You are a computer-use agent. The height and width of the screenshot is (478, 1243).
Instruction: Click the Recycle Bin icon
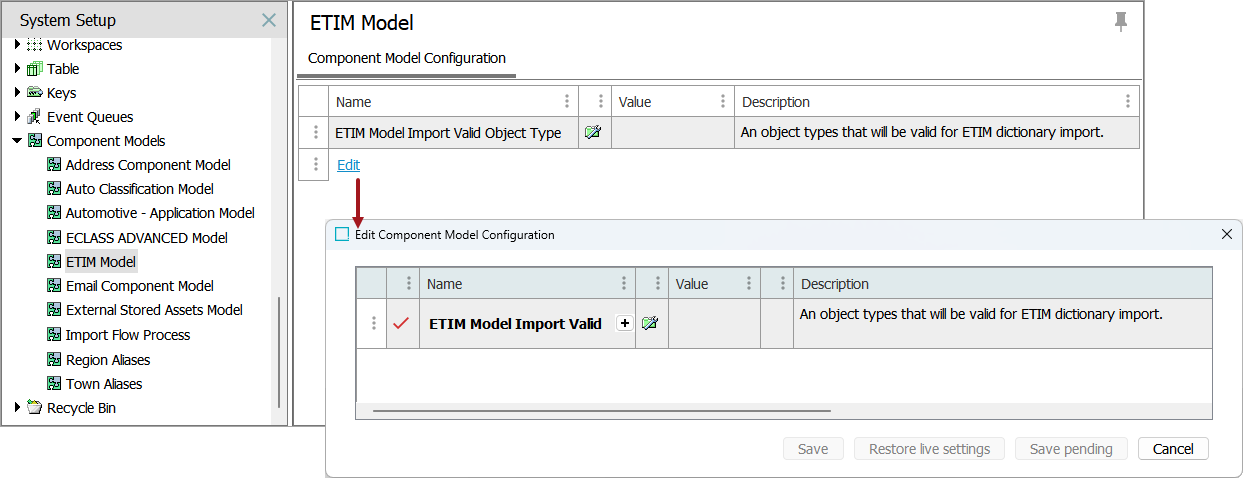[35, 408]
